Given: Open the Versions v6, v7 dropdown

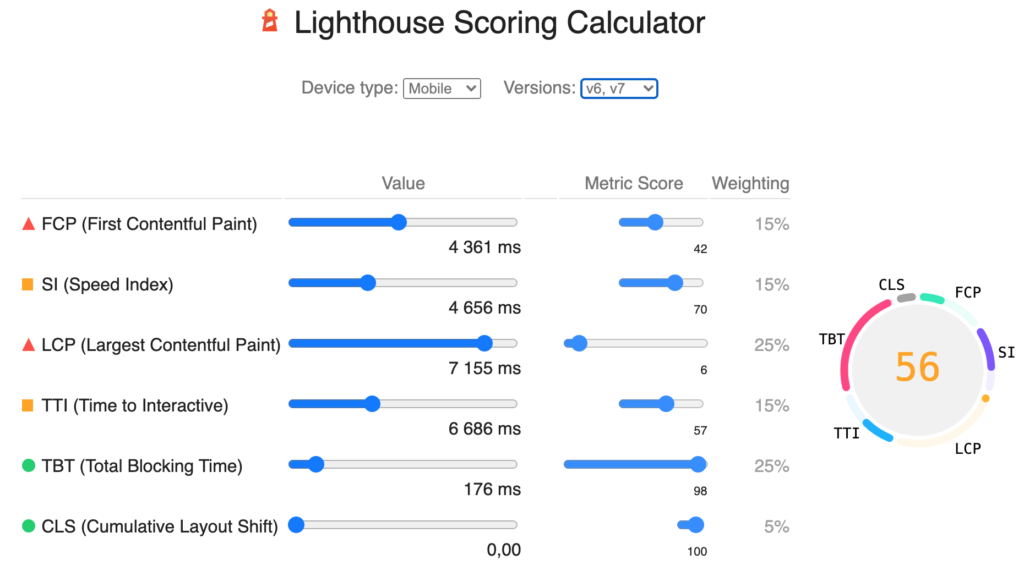Looking at the screenshot, I should point(619,88).
